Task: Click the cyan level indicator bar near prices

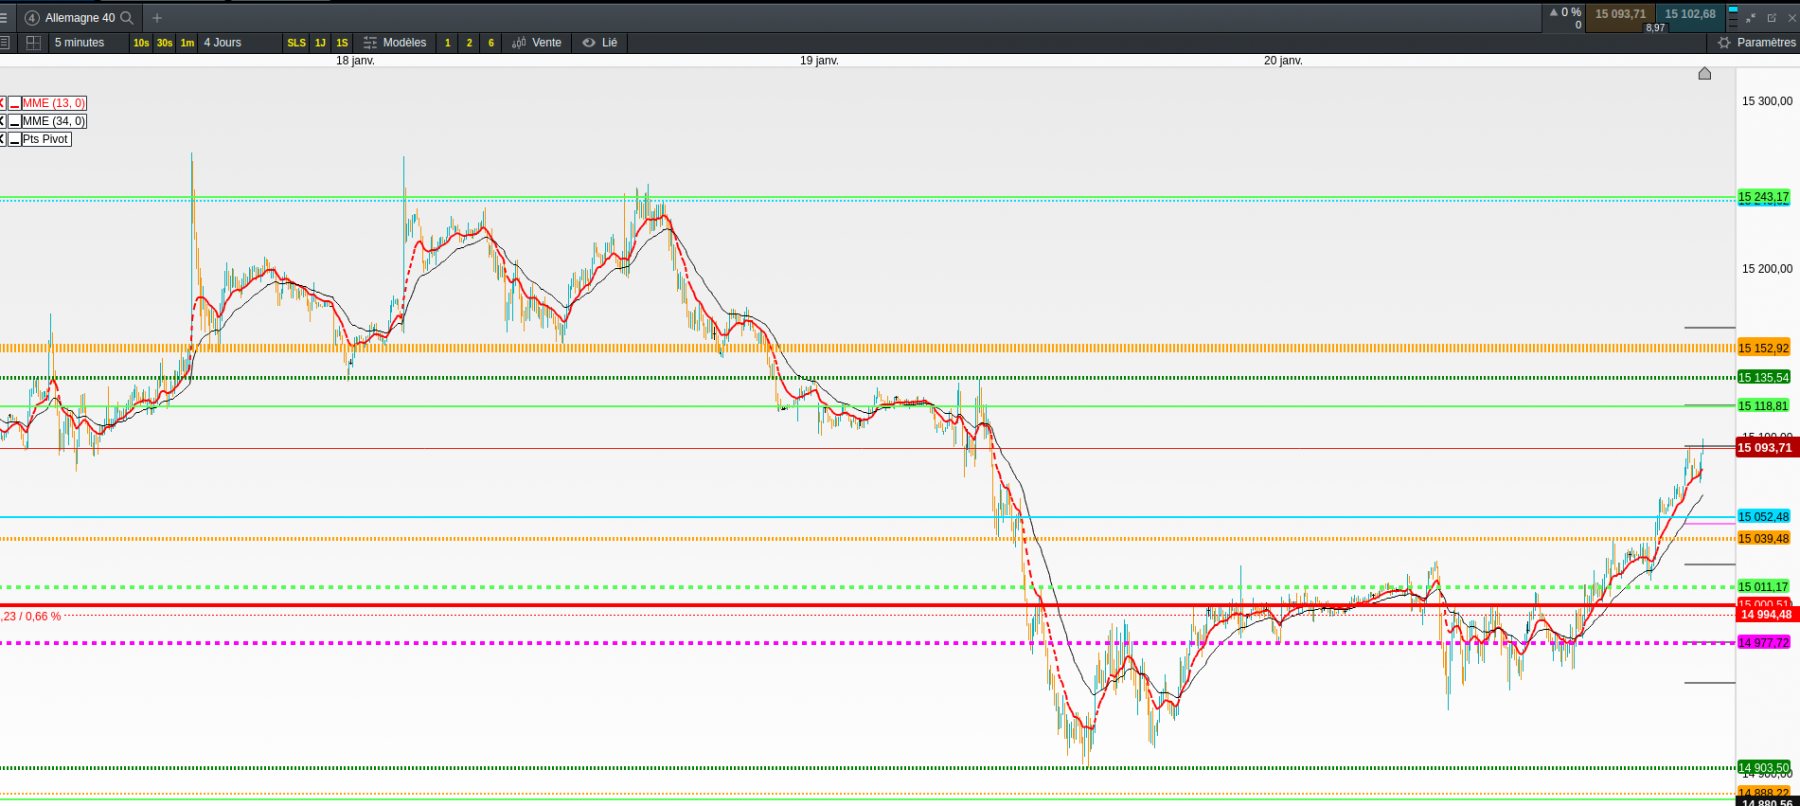Action: coord(1733,10)
